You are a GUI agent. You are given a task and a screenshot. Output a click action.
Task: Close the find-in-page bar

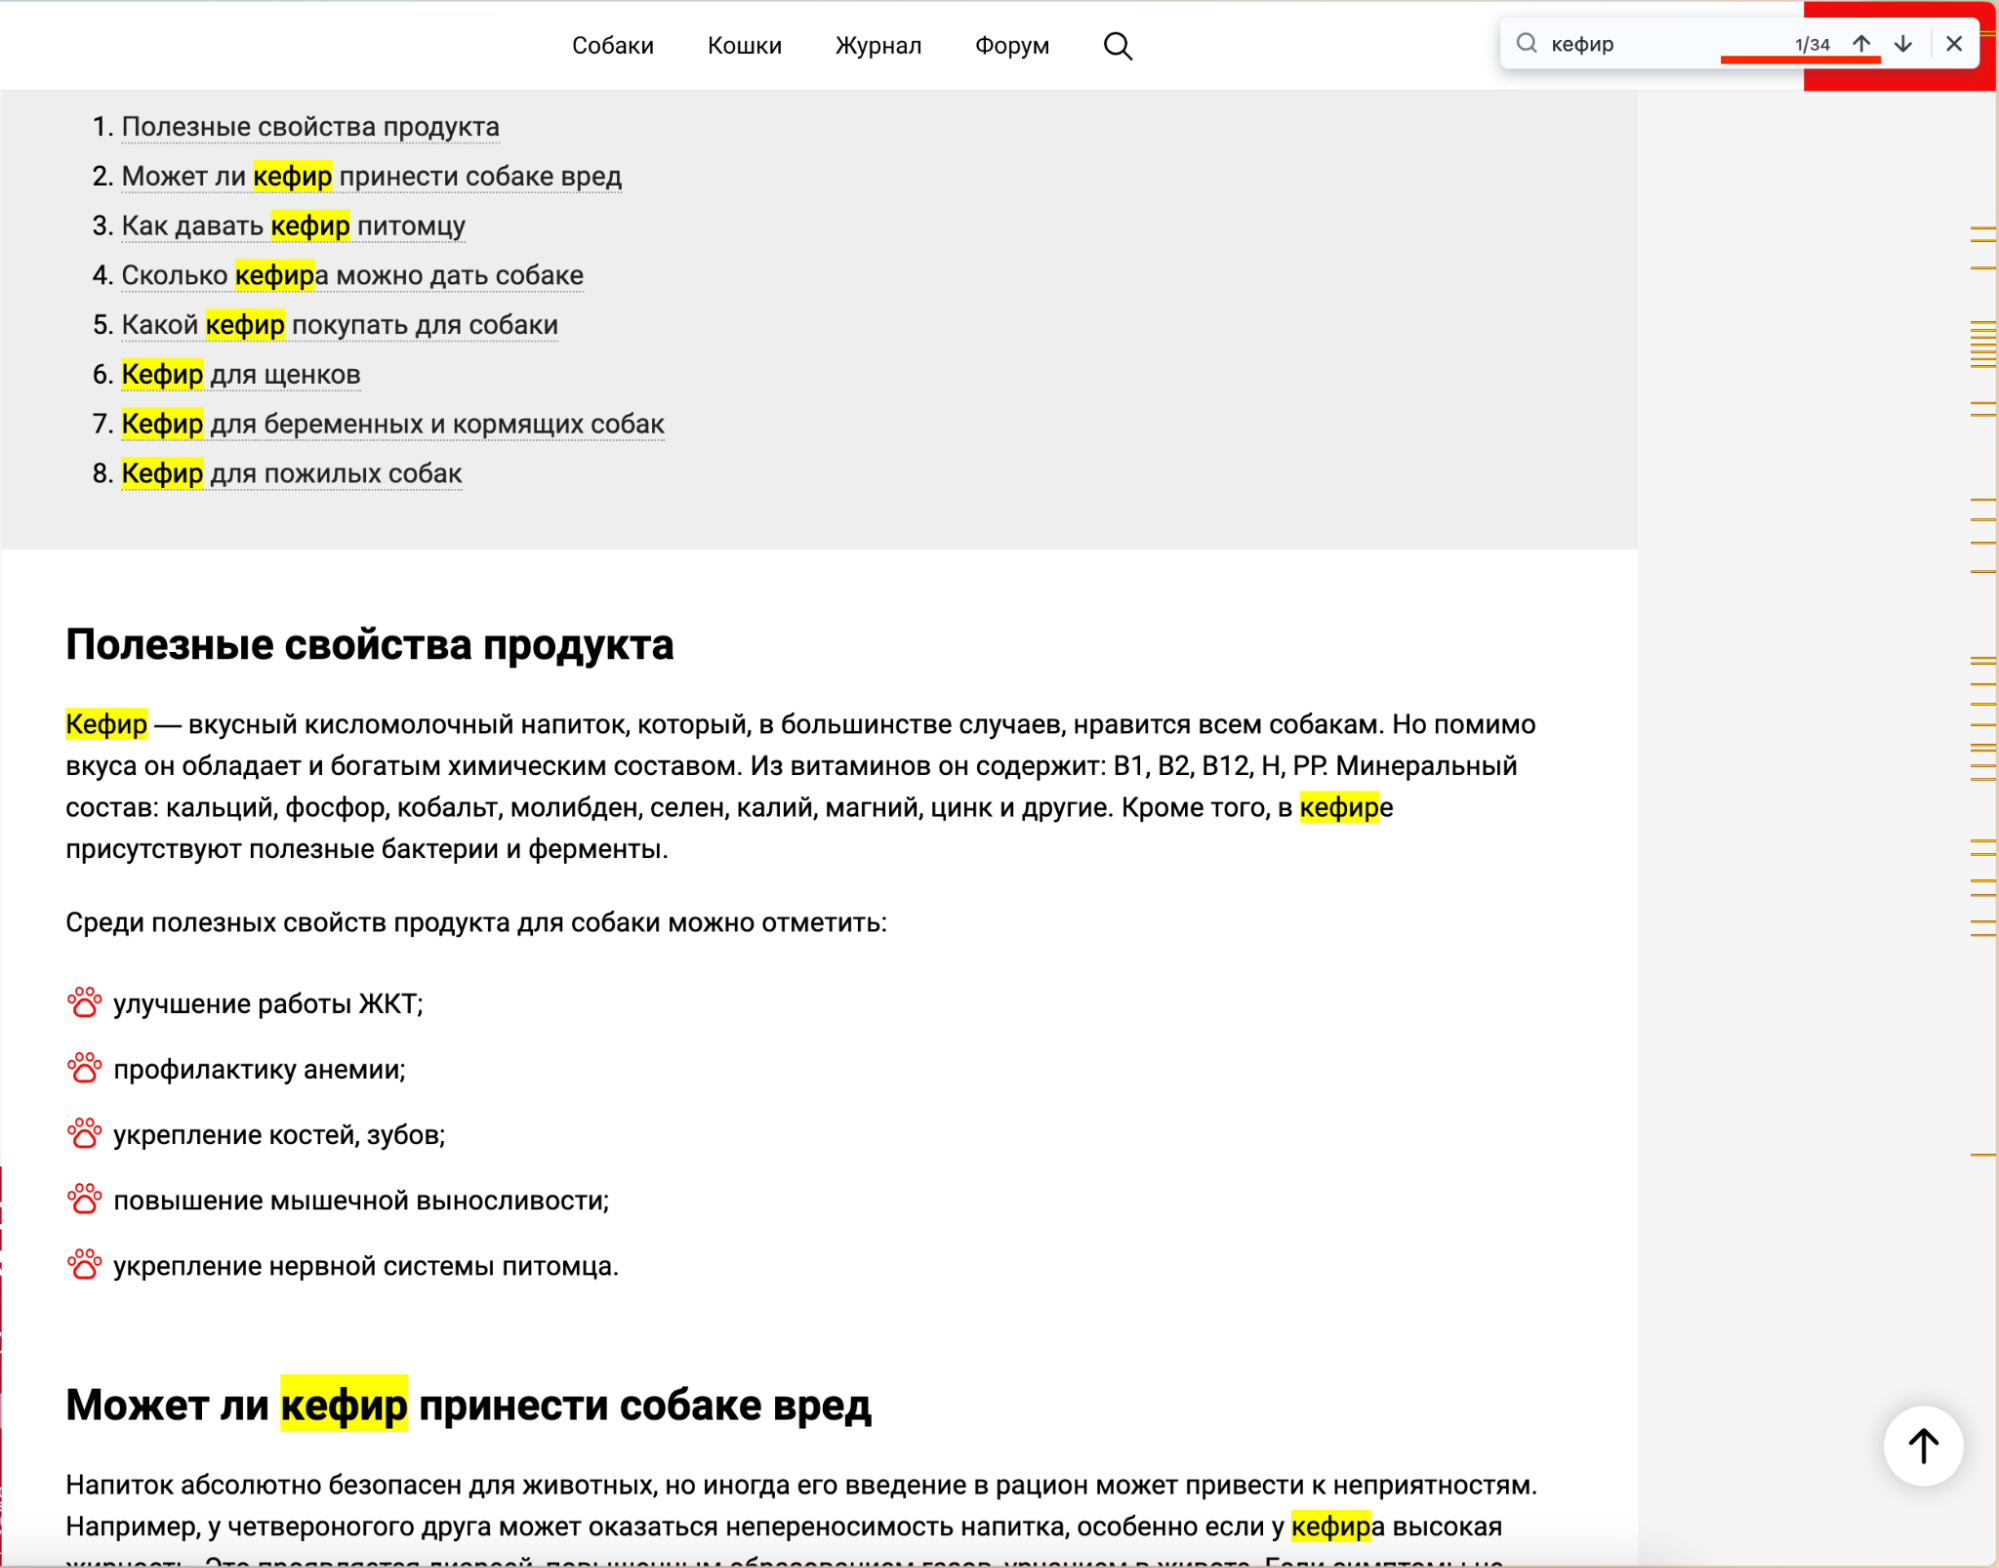coord(1953,44)
